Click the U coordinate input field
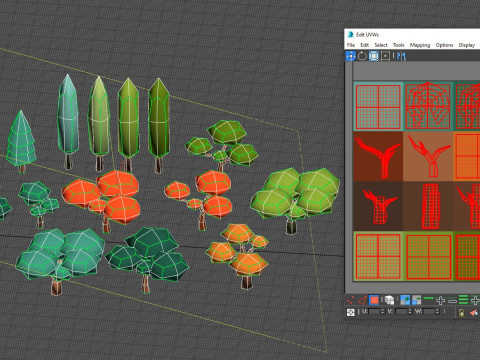This screenshot has height=360, width=480. tap(374, 312)
